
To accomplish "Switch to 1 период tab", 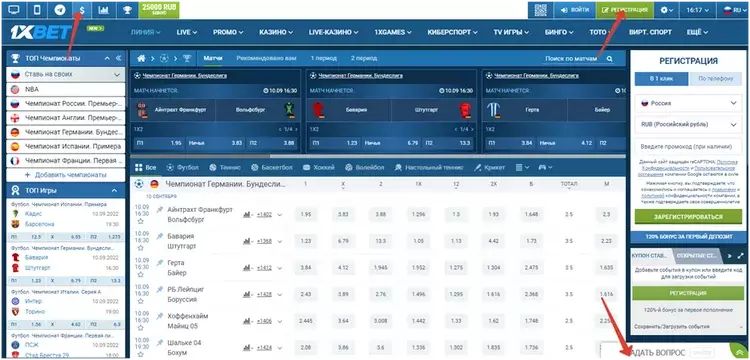I will 324,58.
